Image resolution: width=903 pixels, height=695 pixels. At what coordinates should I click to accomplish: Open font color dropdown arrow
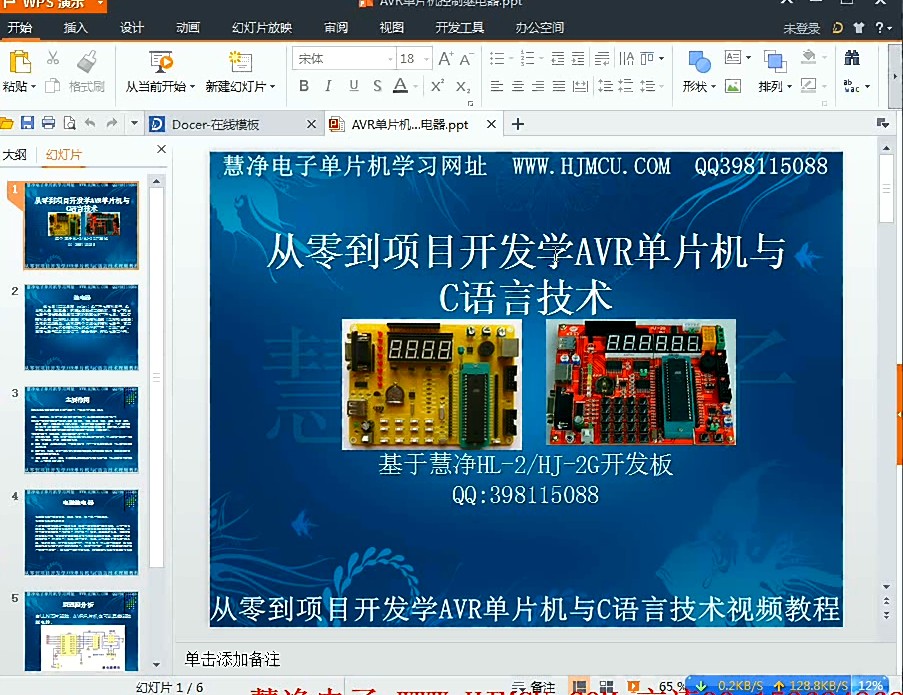[x=416, y=87]
